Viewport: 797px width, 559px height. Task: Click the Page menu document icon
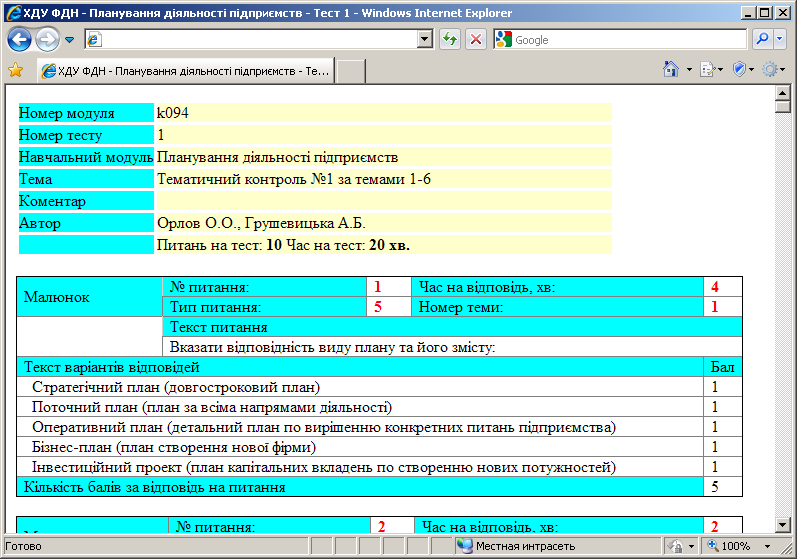click(x=706, y=70)
